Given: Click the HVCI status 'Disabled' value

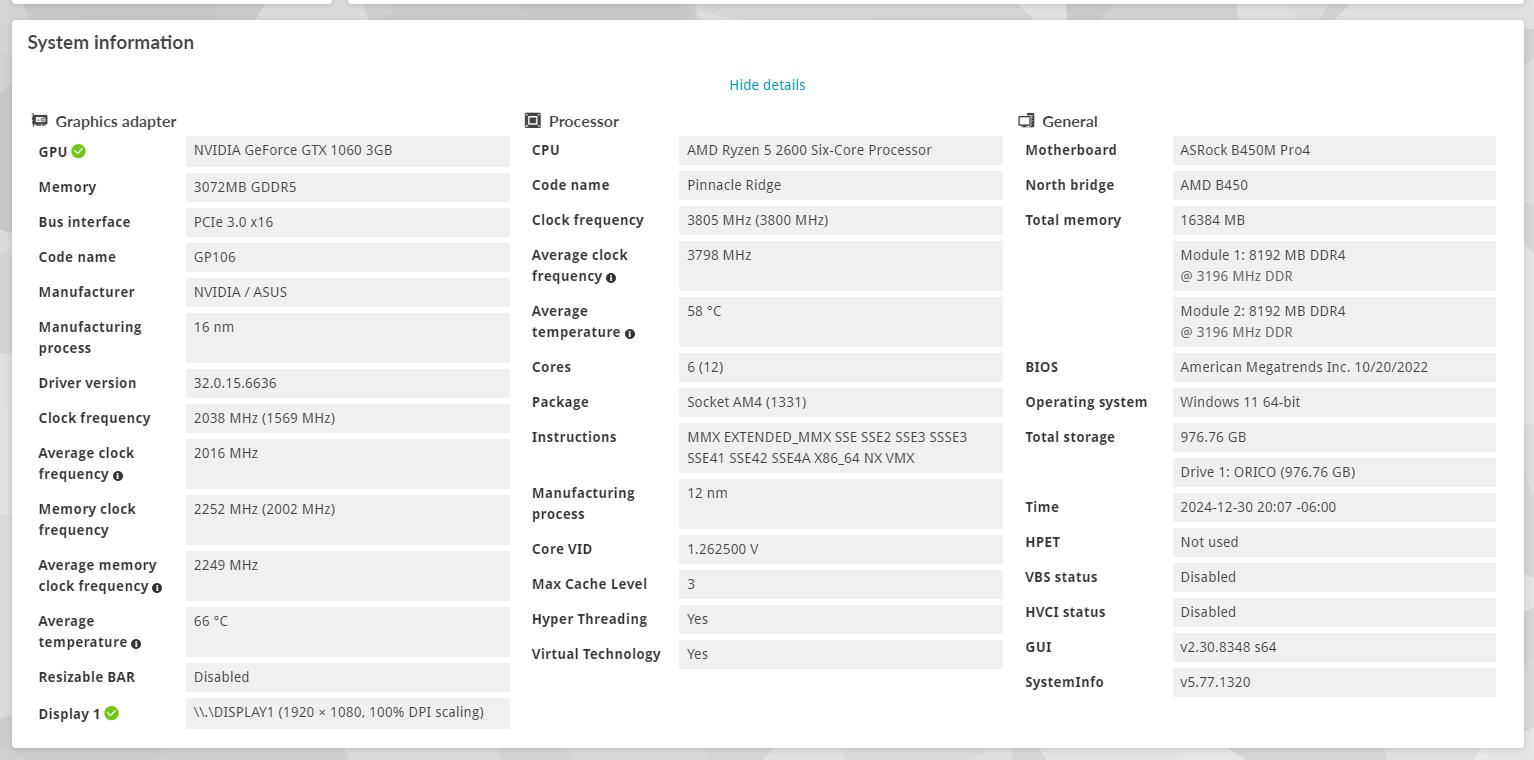Looking at the screenshot, I should click(1334, 612).
